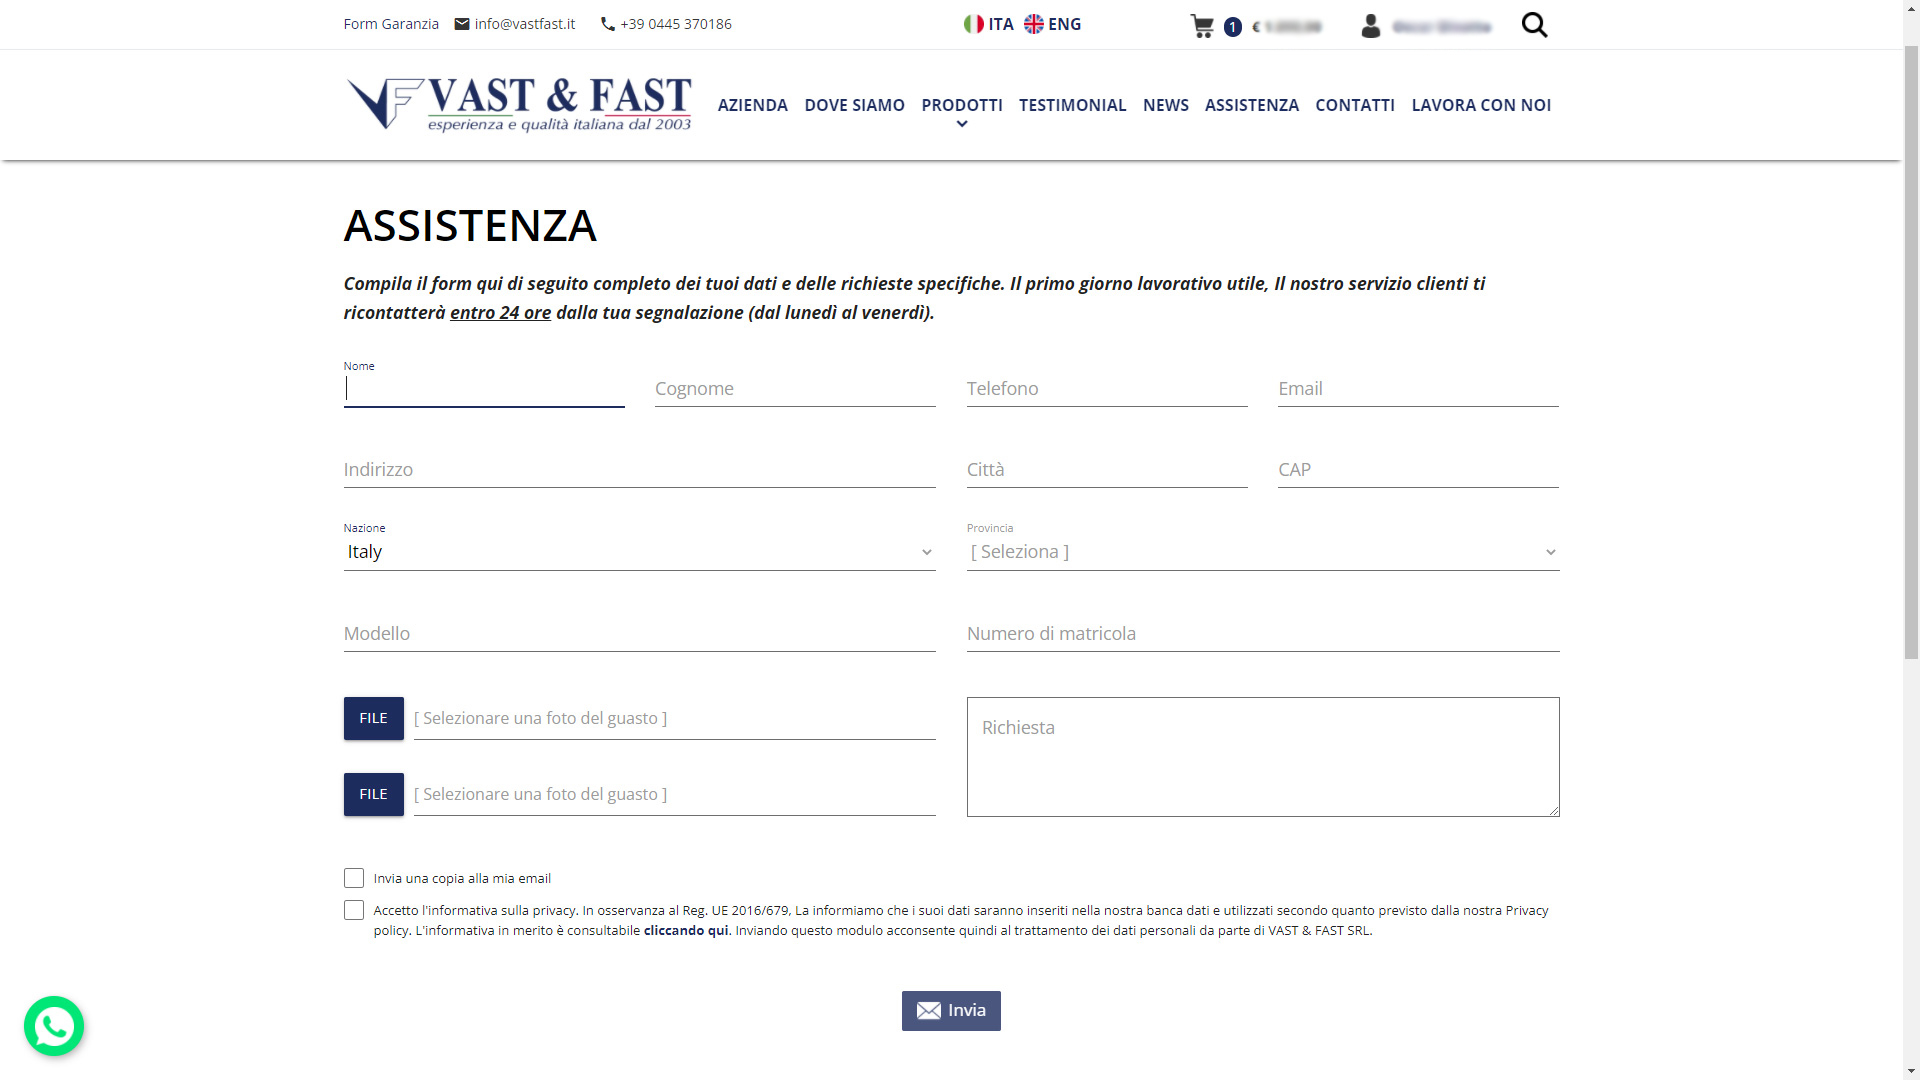The image size is (1920, 1080).
Task: Click the shopping cart icon
Action: click(x=1202, y=26)
